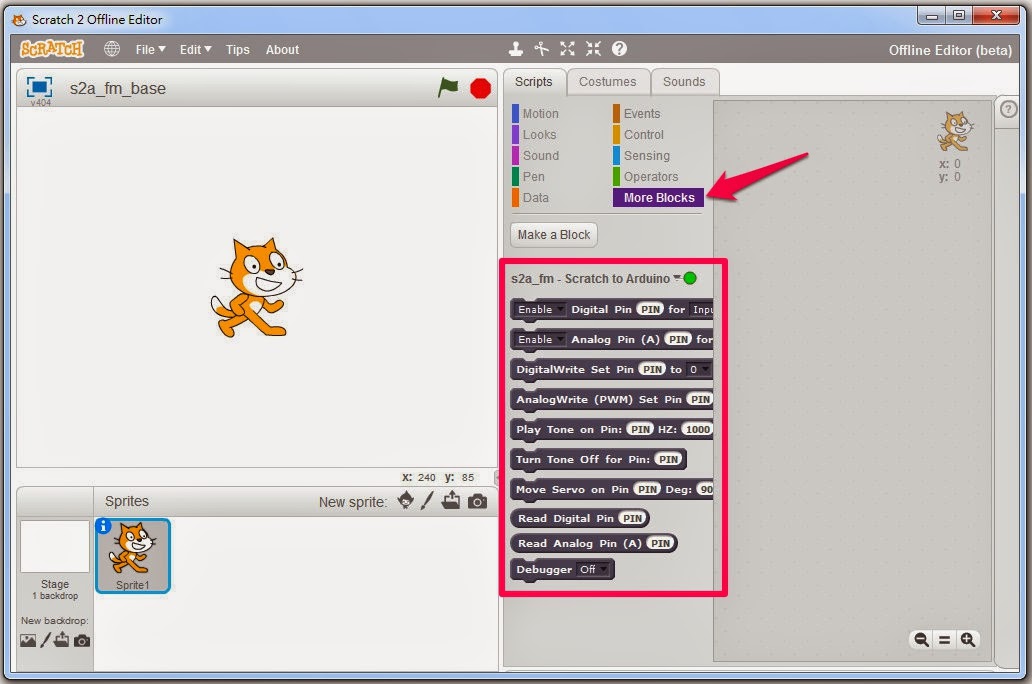This screenshot has height=684, width=1032.
Task: Click the project name s2a_fm_base field
Action: point(118,88)
